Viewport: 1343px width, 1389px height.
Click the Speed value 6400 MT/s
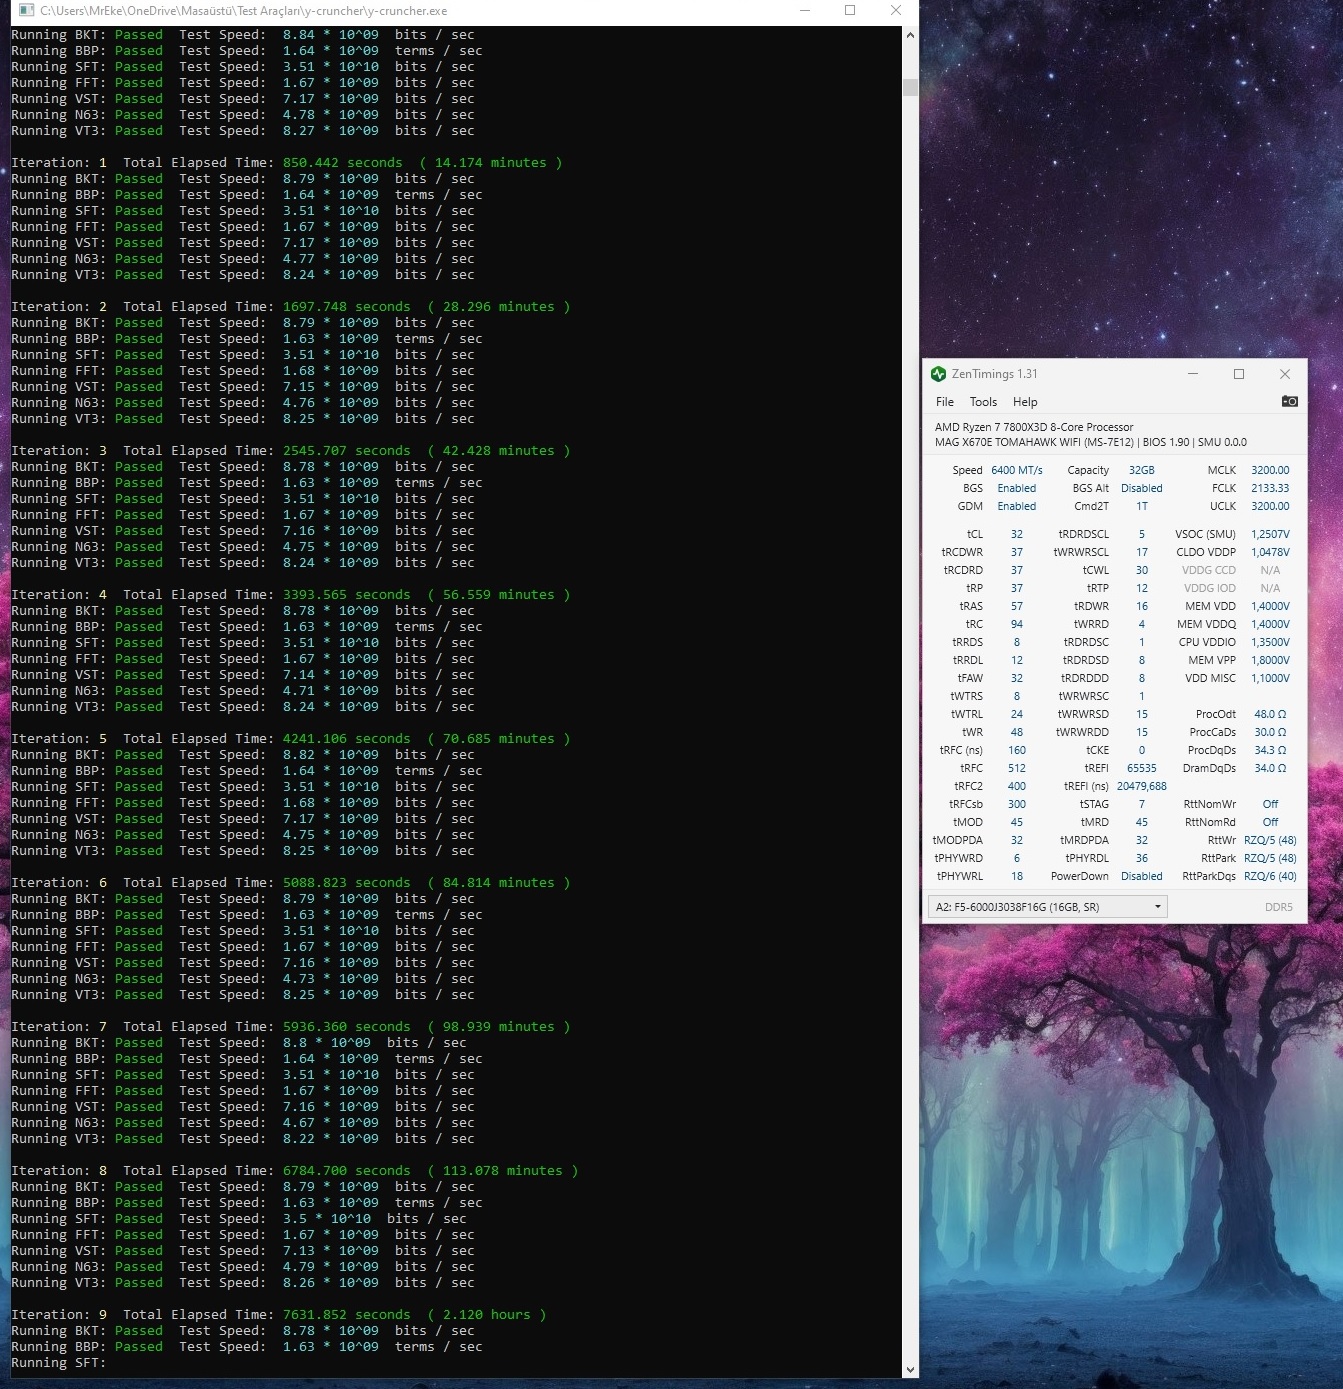coord(1017,470)
